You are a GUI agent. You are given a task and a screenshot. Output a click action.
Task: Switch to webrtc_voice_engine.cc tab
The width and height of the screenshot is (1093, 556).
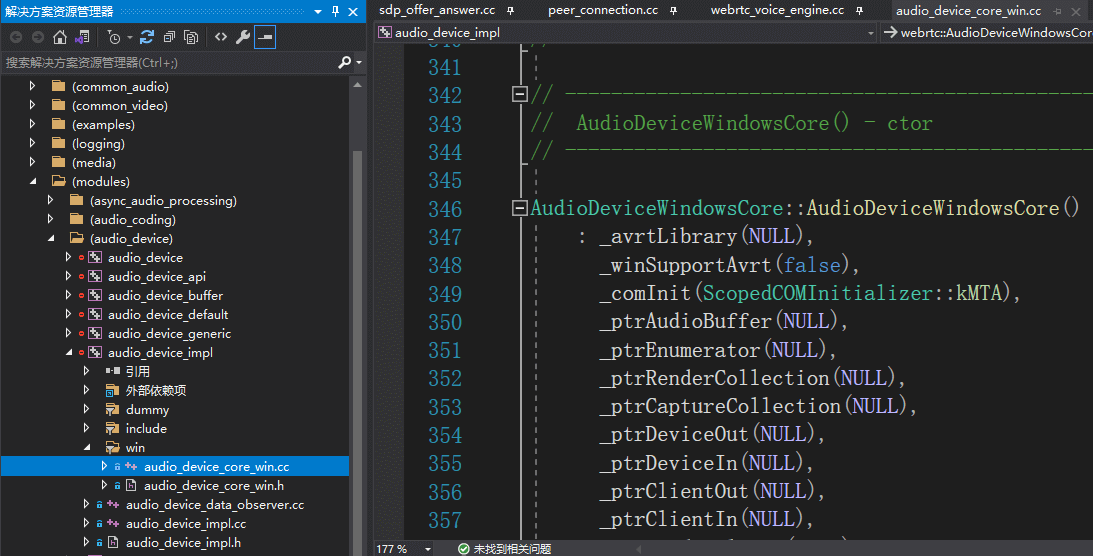click(x=777, y=10)
